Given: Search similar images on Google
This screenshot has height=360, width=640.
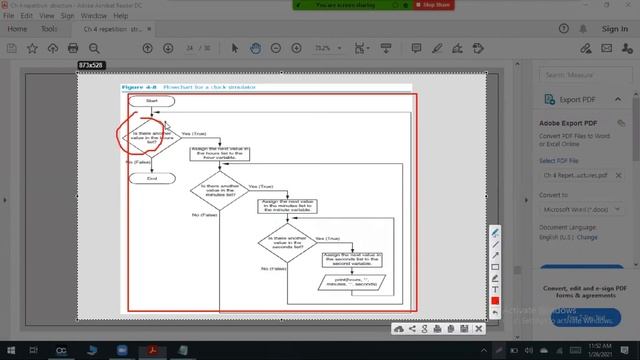Looking at the screenshot, I should pyautogui.click(x=424, y=329).
